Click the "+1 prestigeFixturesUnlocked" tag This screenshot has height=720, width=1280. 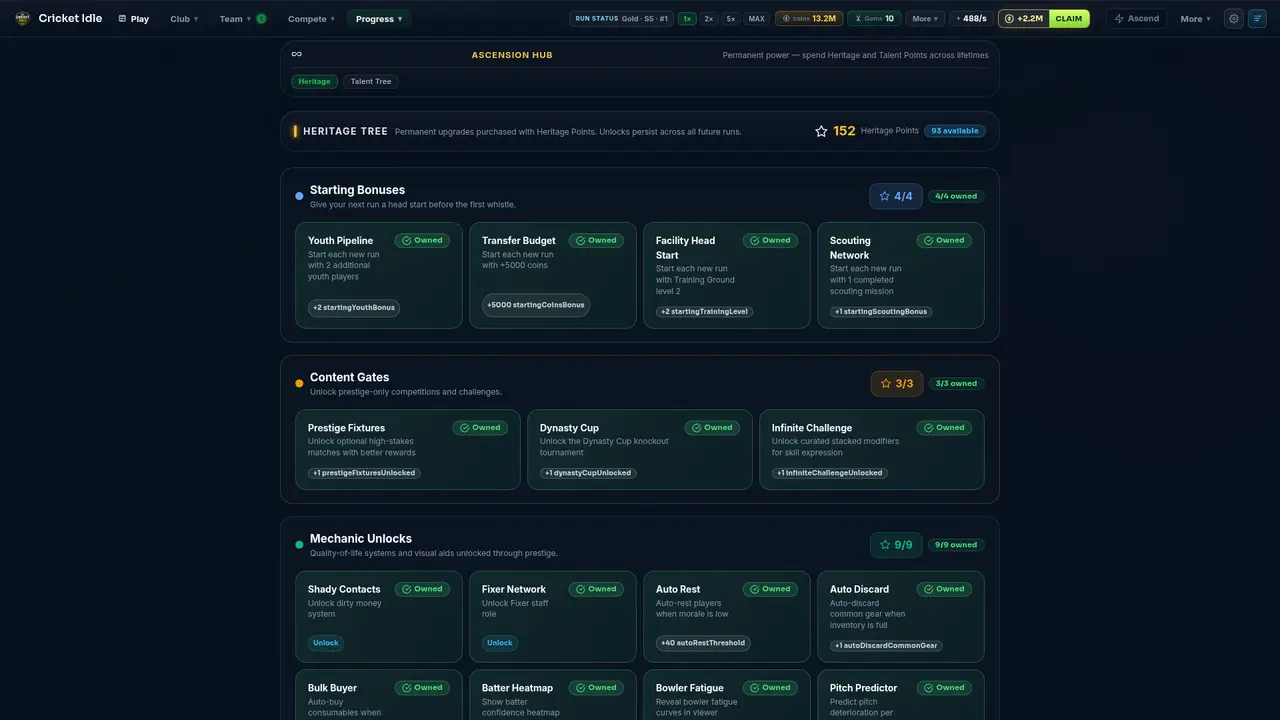pyautogui.click(x=364, y=473)
